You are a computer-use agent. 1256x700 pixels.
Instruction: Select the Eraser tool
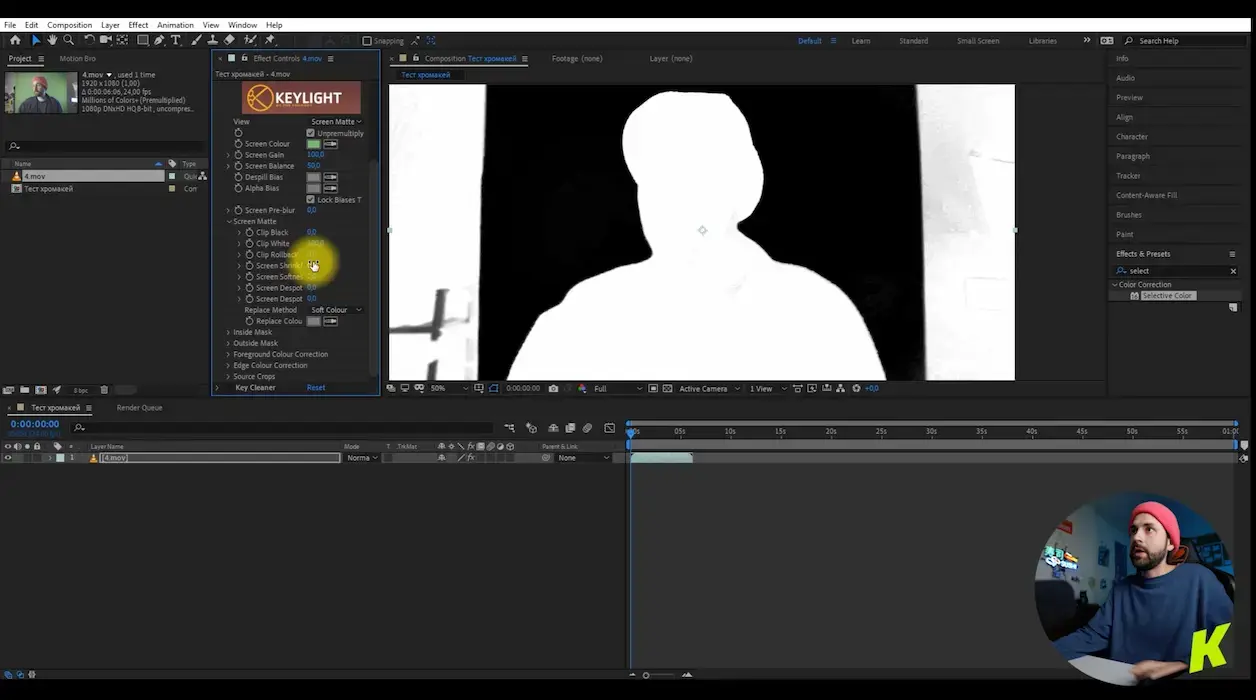pyautogui.click(x=229, y=40)
